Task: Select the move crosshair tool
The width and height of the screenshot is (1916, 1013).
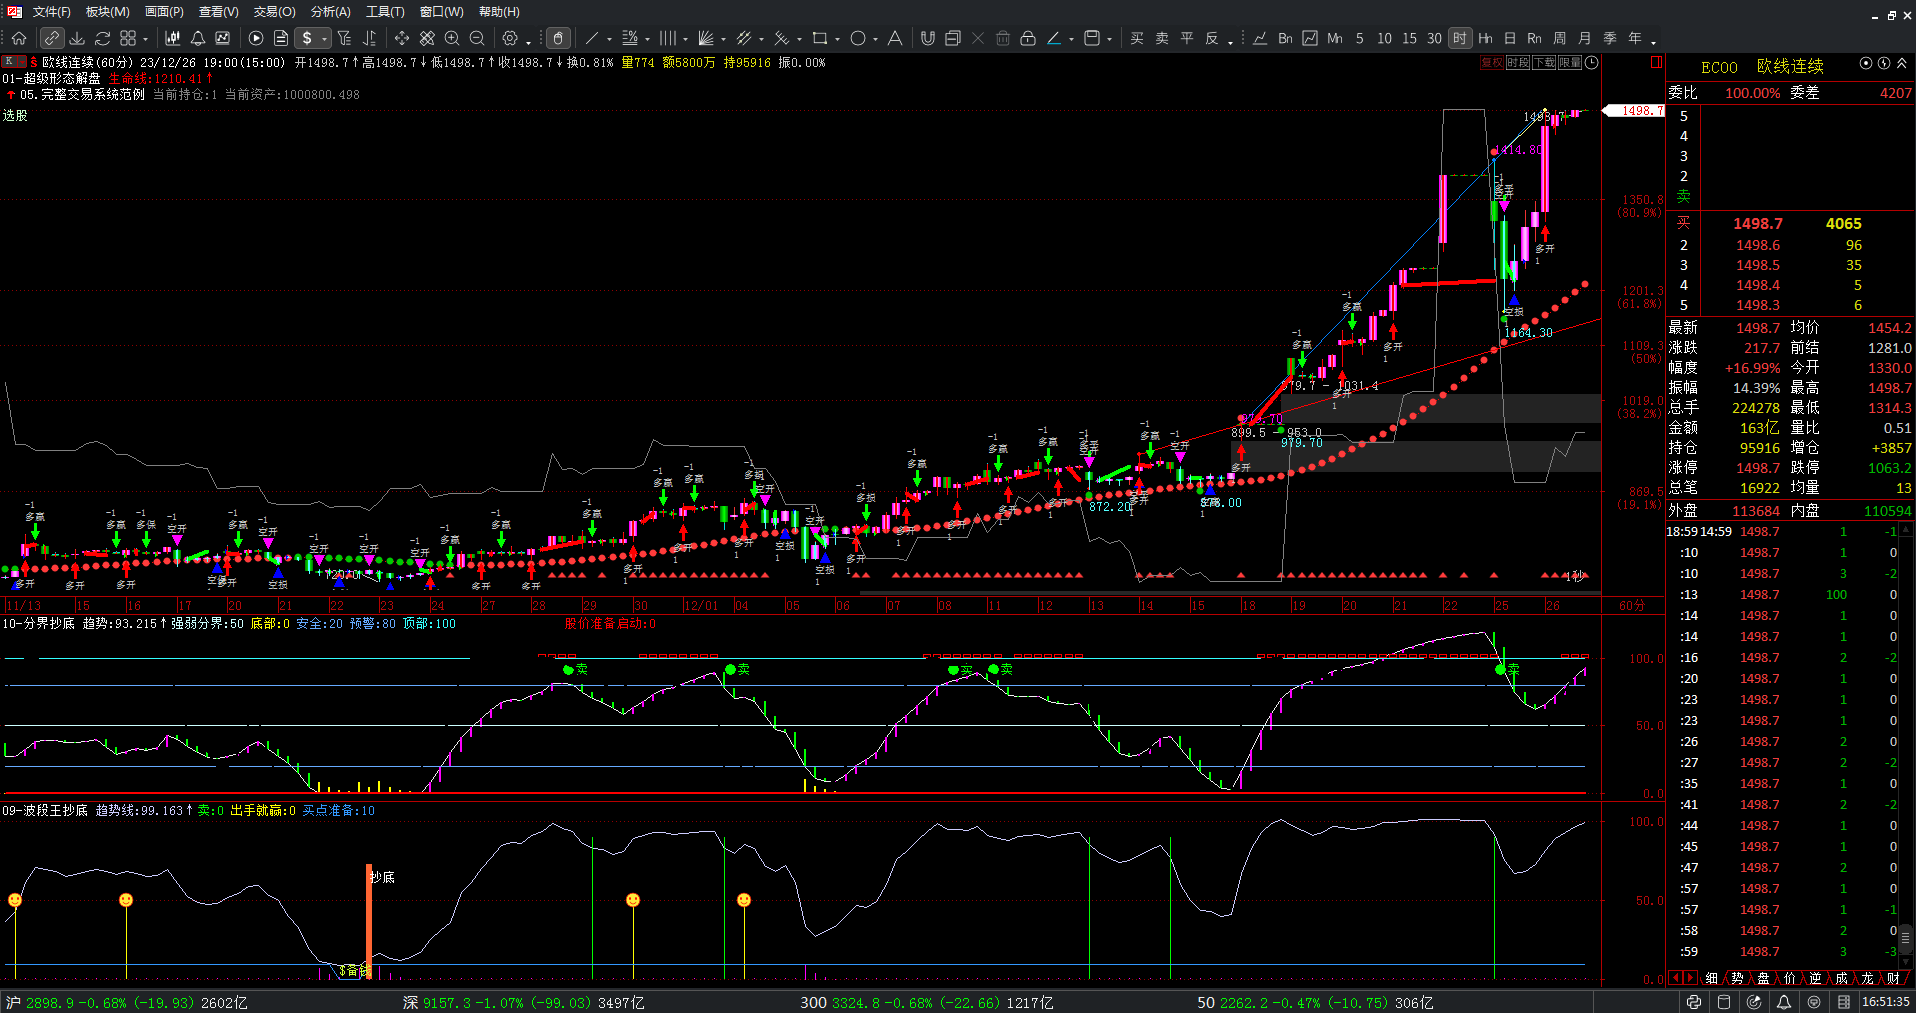Action: (402, 38)
